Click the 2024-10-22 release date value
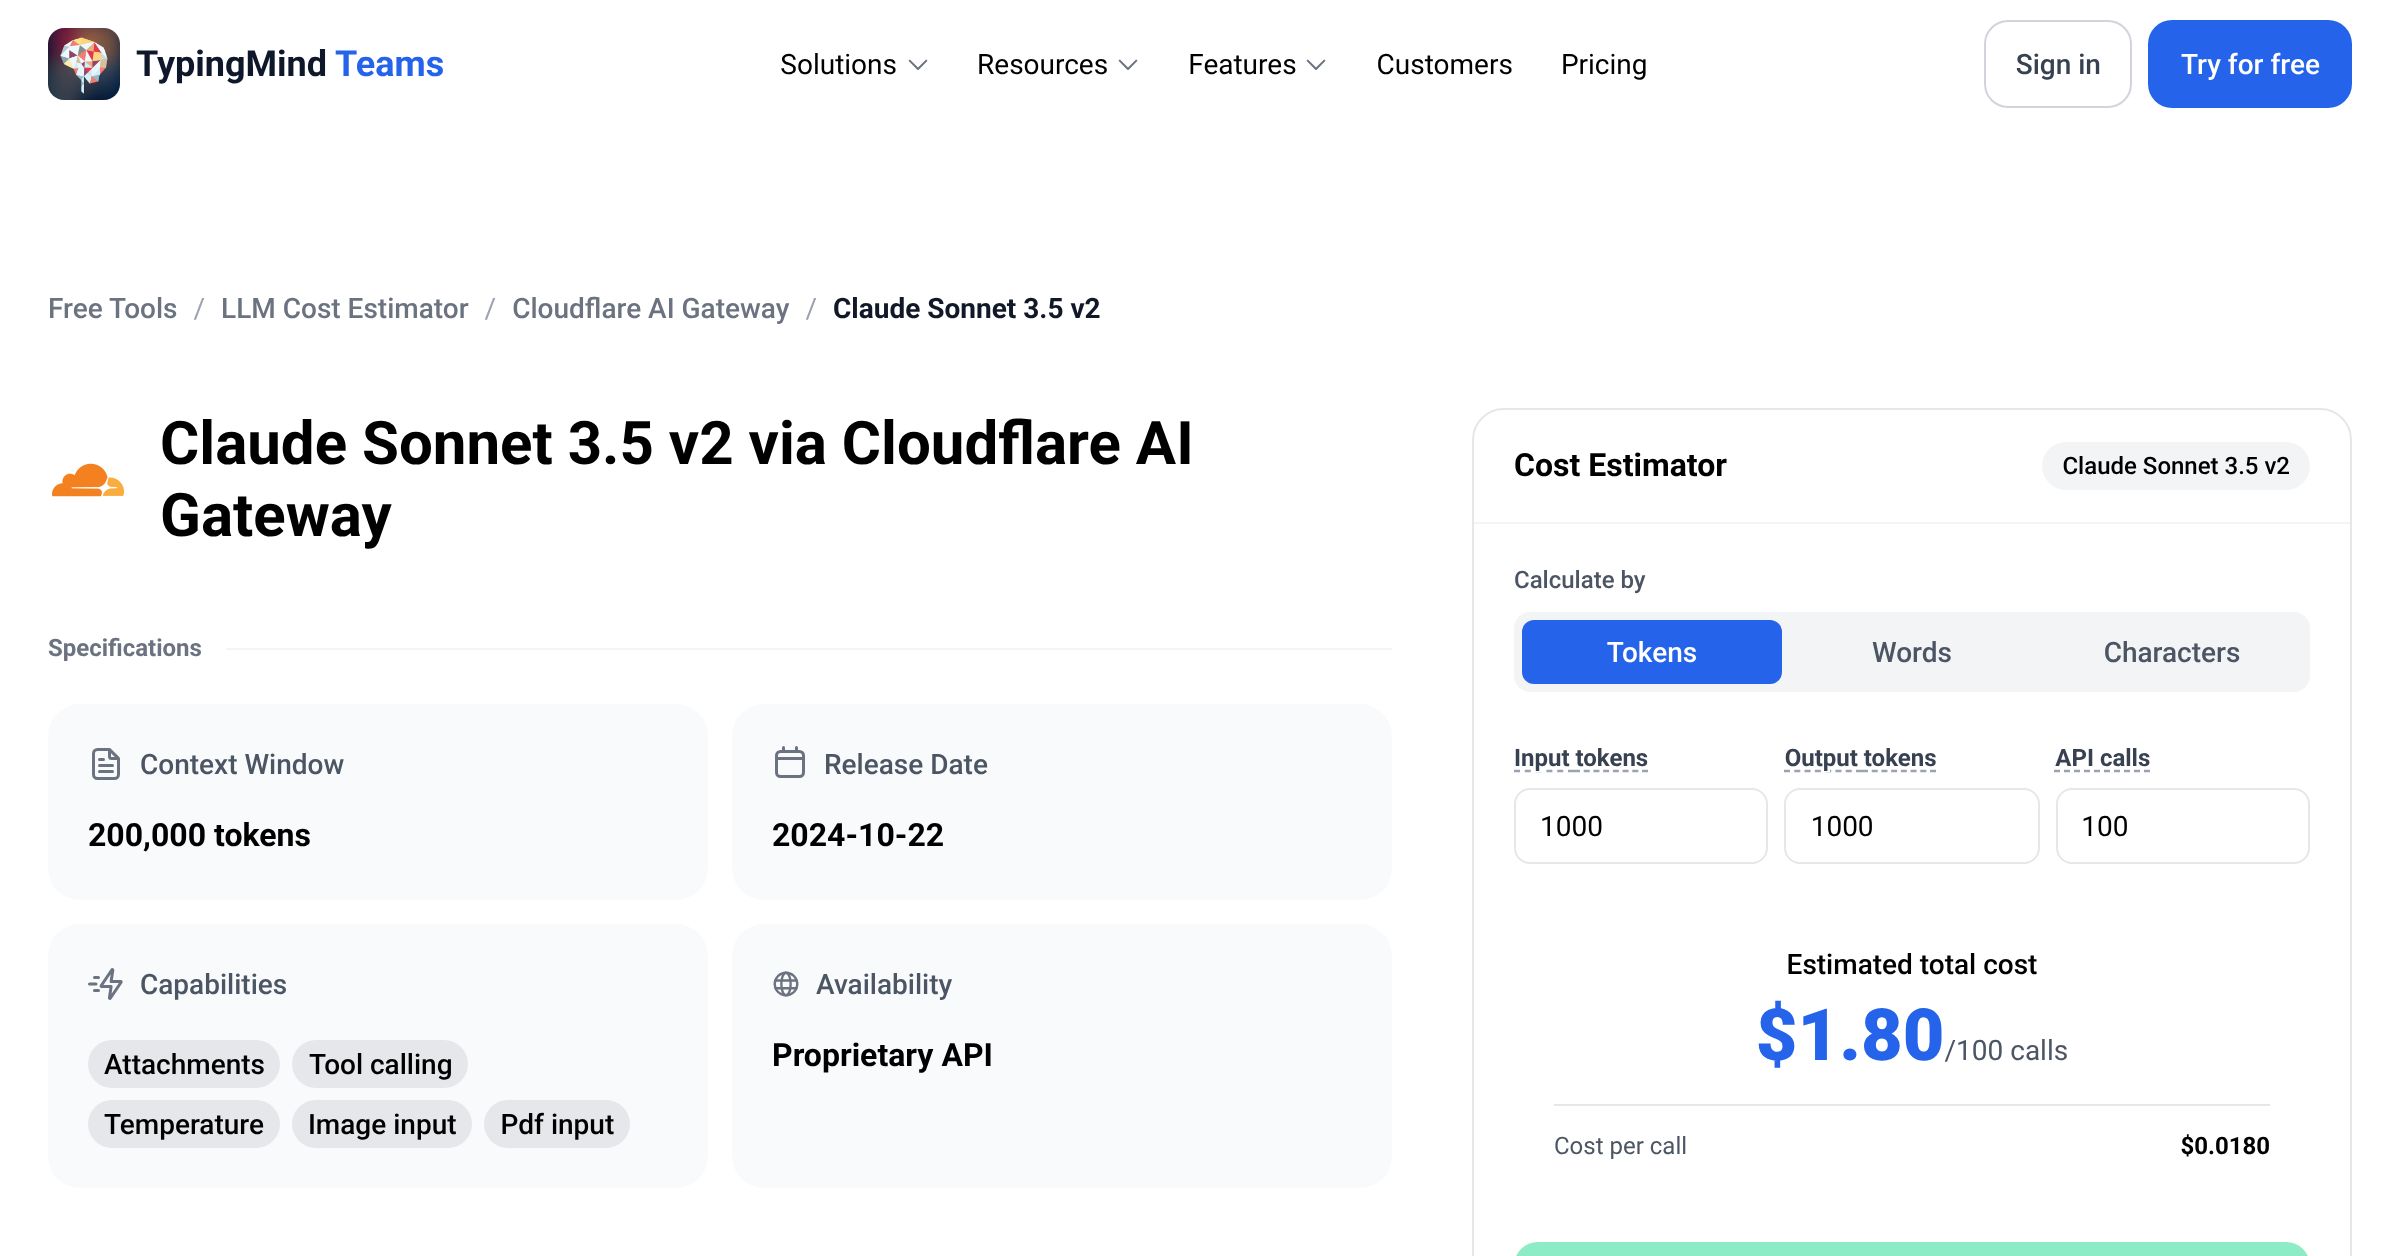Screen dimensions: 2400x1256 point(858,835)
